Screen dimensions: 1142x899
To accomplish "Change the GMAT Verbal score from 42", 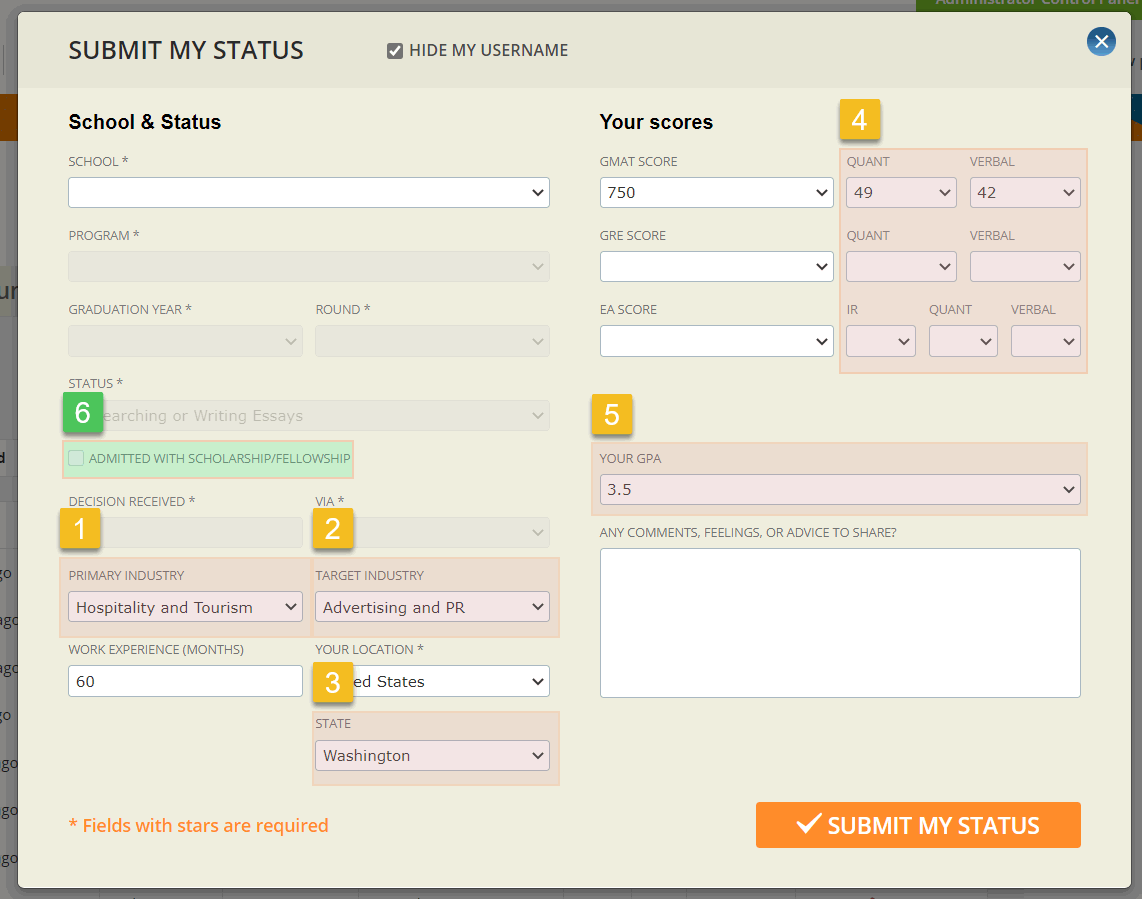I will [x=1025, y=192].
